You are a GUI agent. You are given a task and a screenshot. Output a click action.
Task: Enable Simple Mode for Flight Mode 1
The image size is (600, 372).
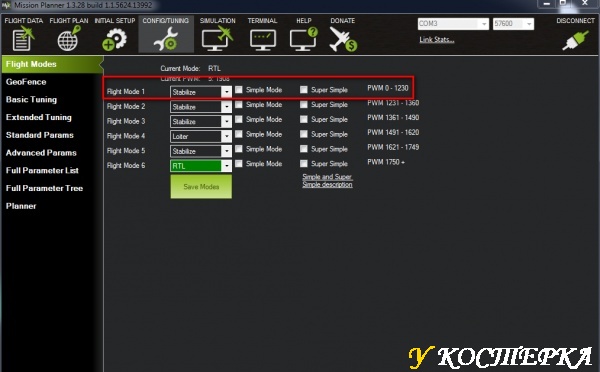tap(239, 90)
